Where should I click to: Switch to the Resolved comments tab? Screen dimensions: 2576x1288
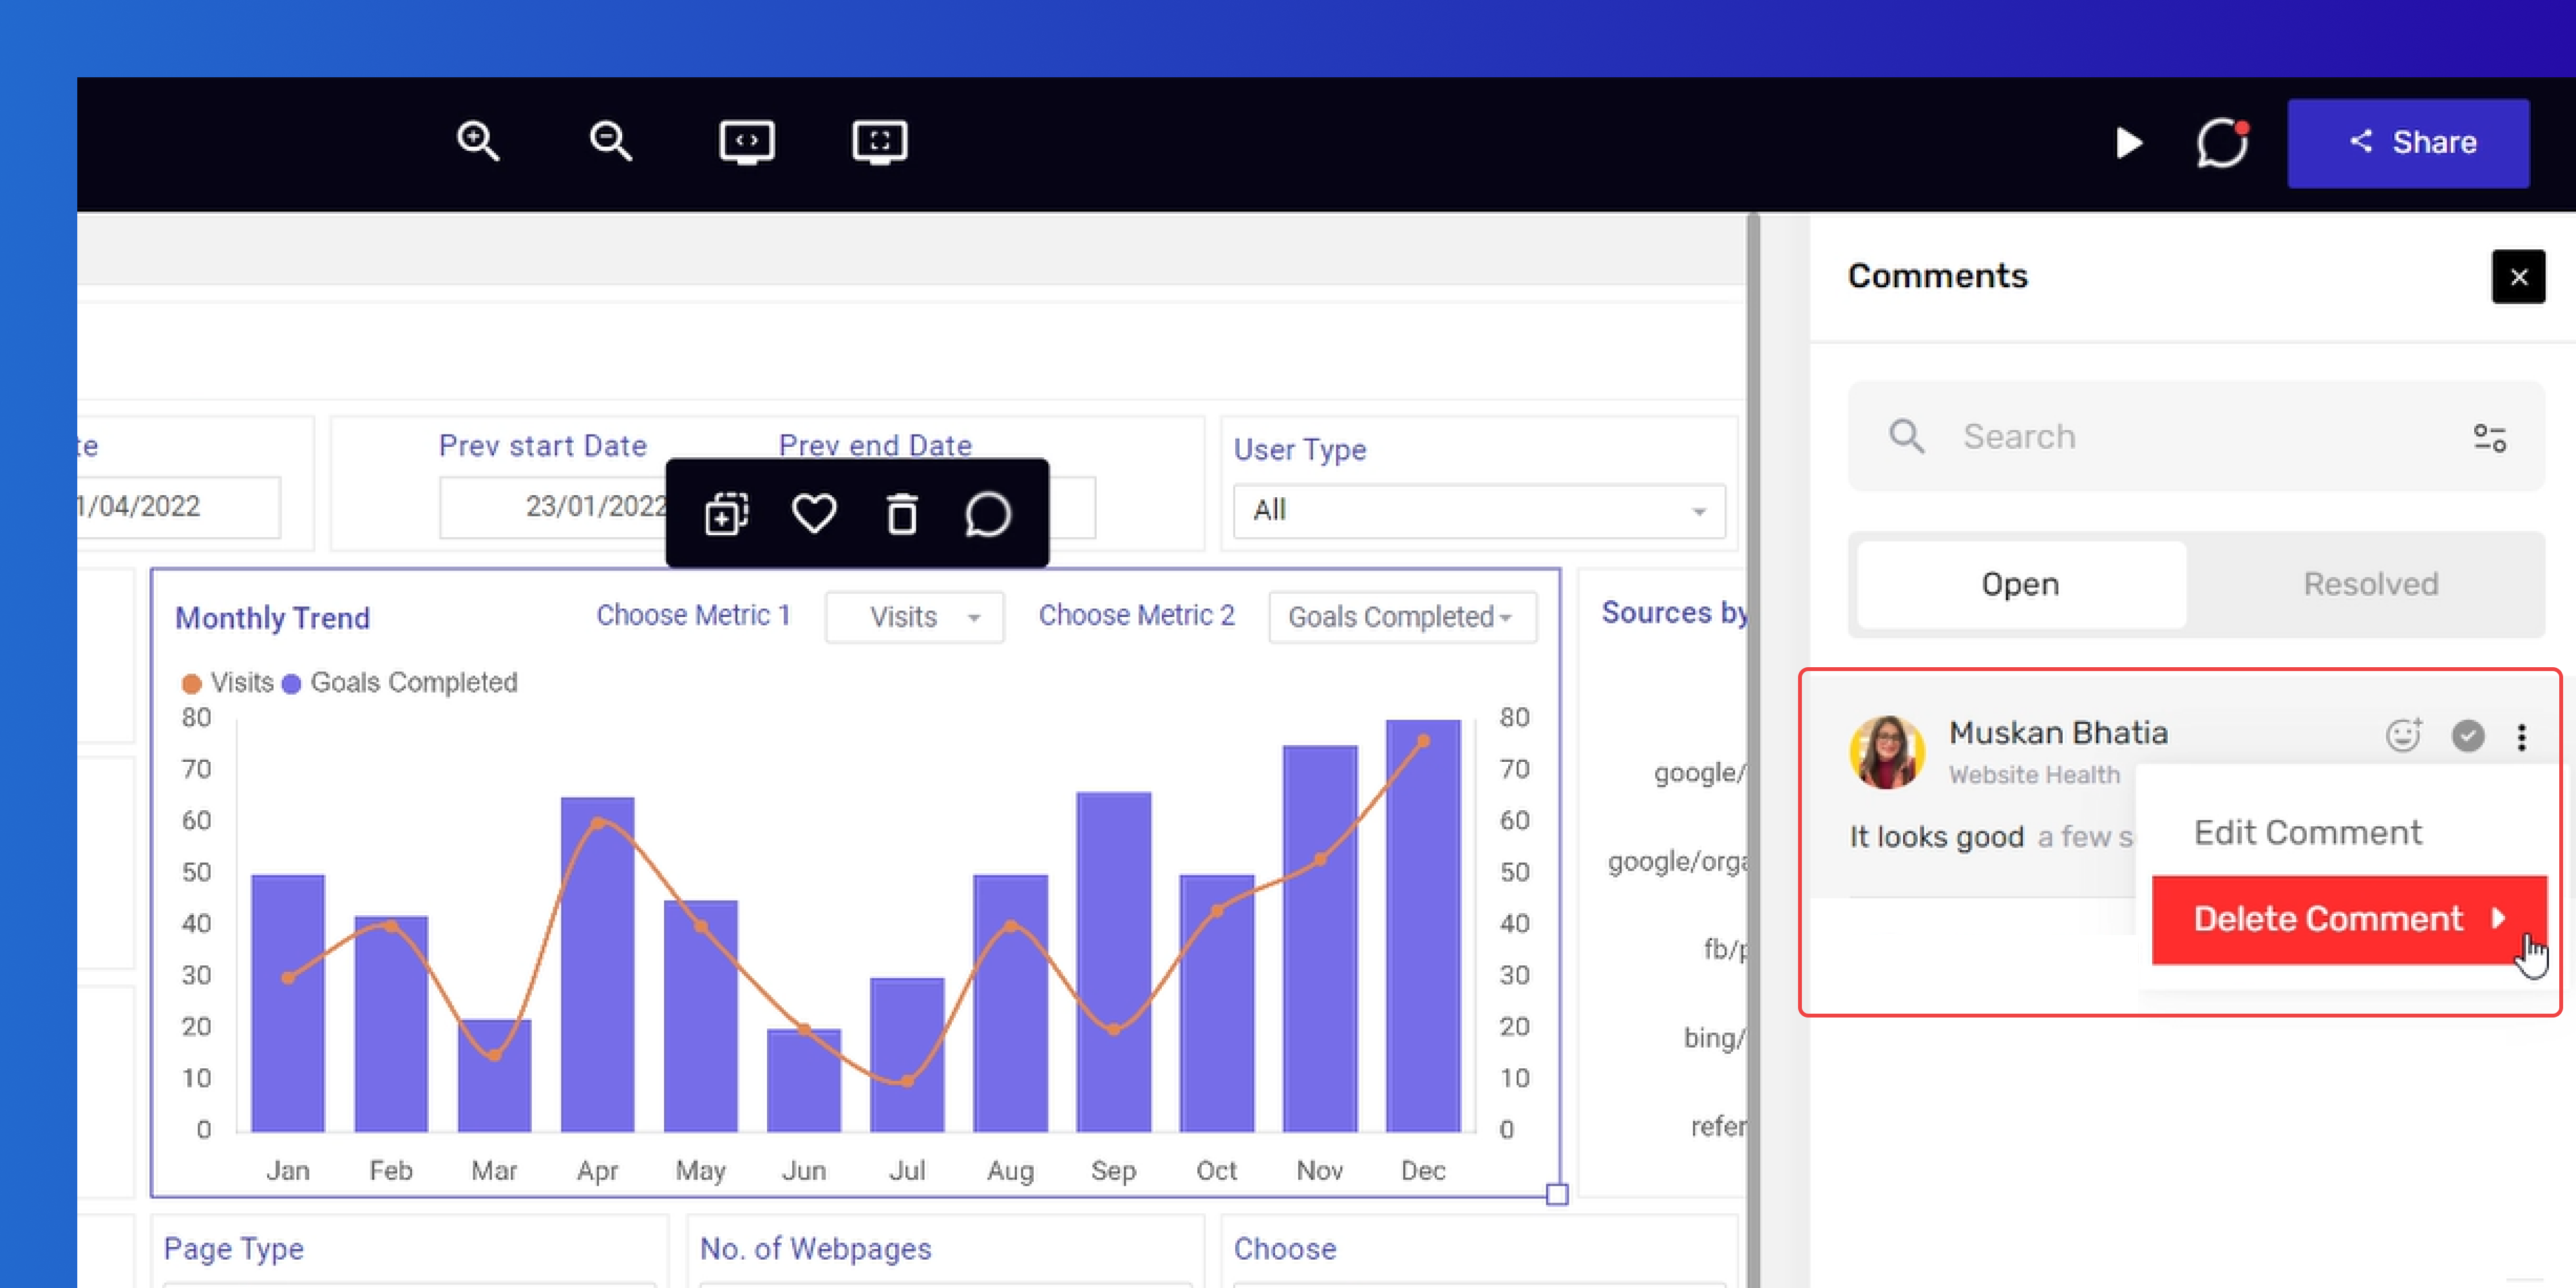[x=2370, y=584]
